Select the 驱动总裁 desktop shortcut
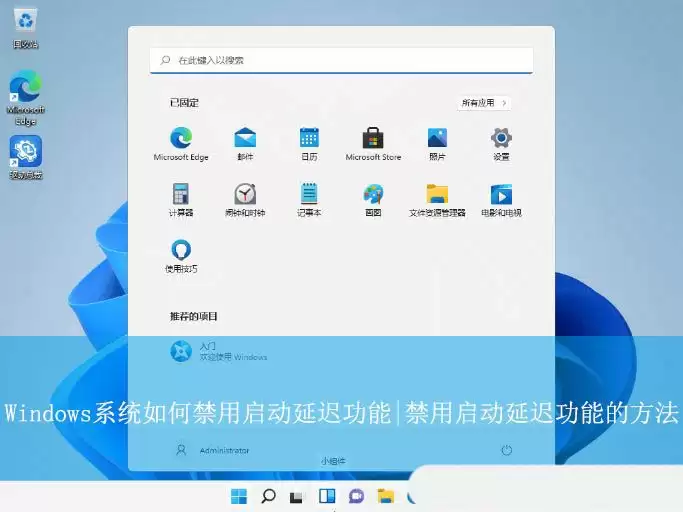 coord(26,157)
